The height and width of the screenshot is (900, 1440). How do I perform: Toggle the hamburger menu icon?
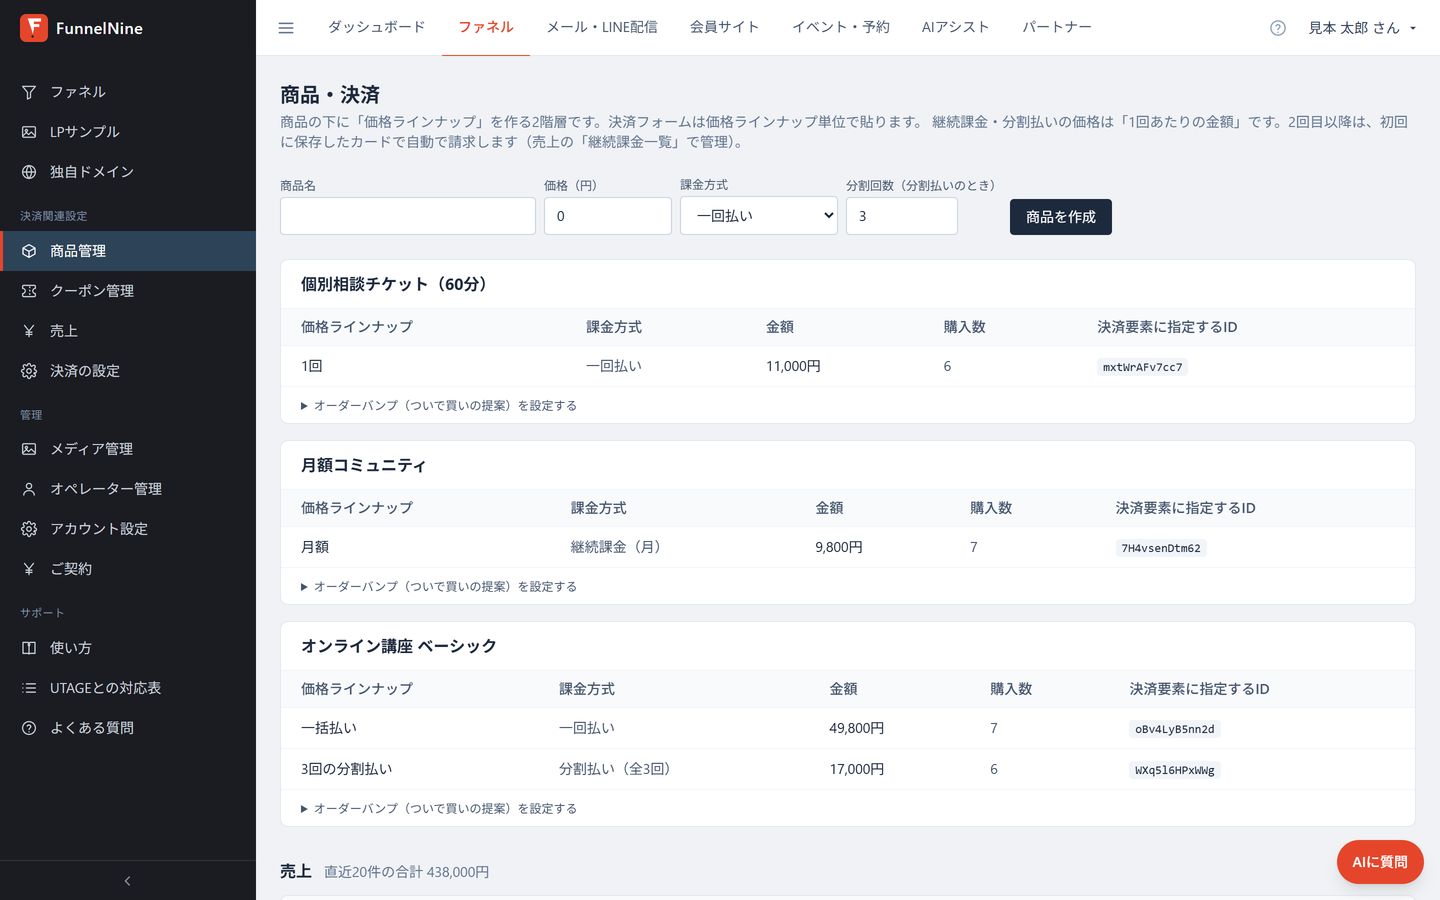286,28
